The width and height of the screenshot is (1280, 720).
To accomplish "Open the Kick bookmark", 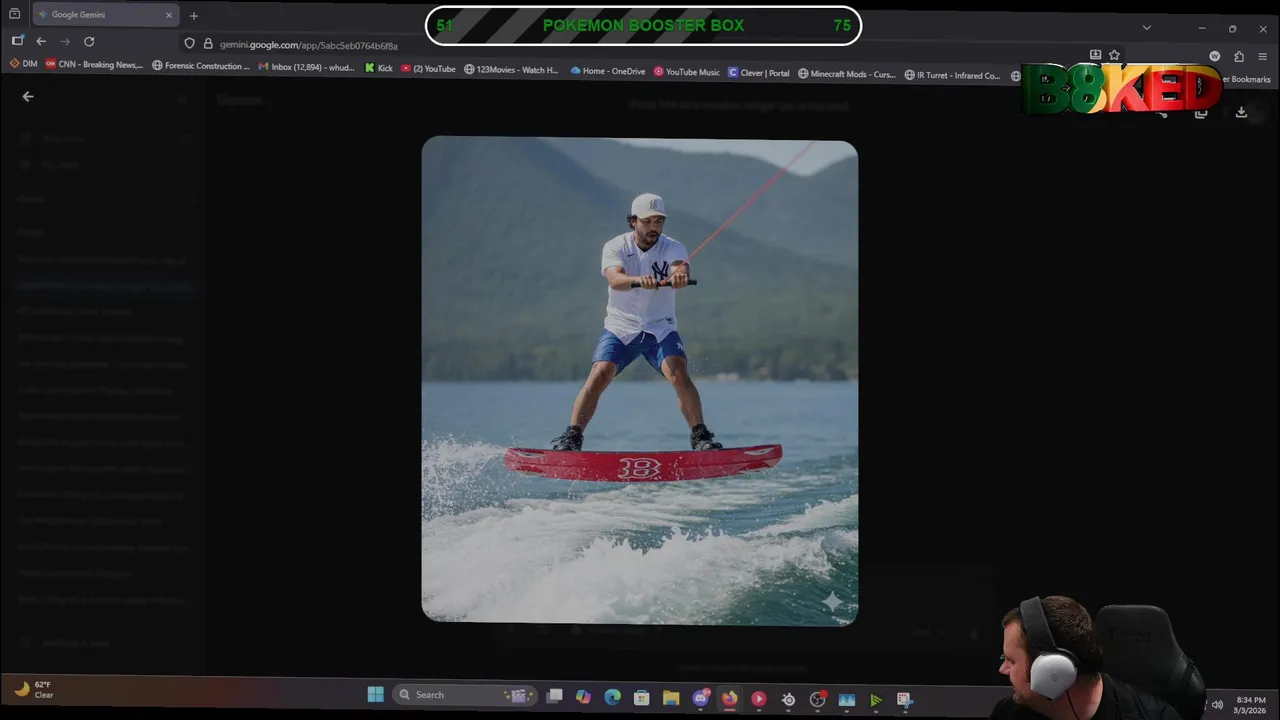I will tap(379, 69).
